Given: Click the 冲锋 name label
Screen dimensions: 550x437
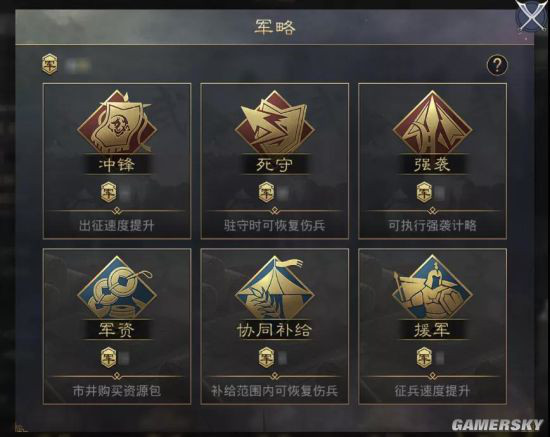Looking at the screenshot, I should point(117,164).
